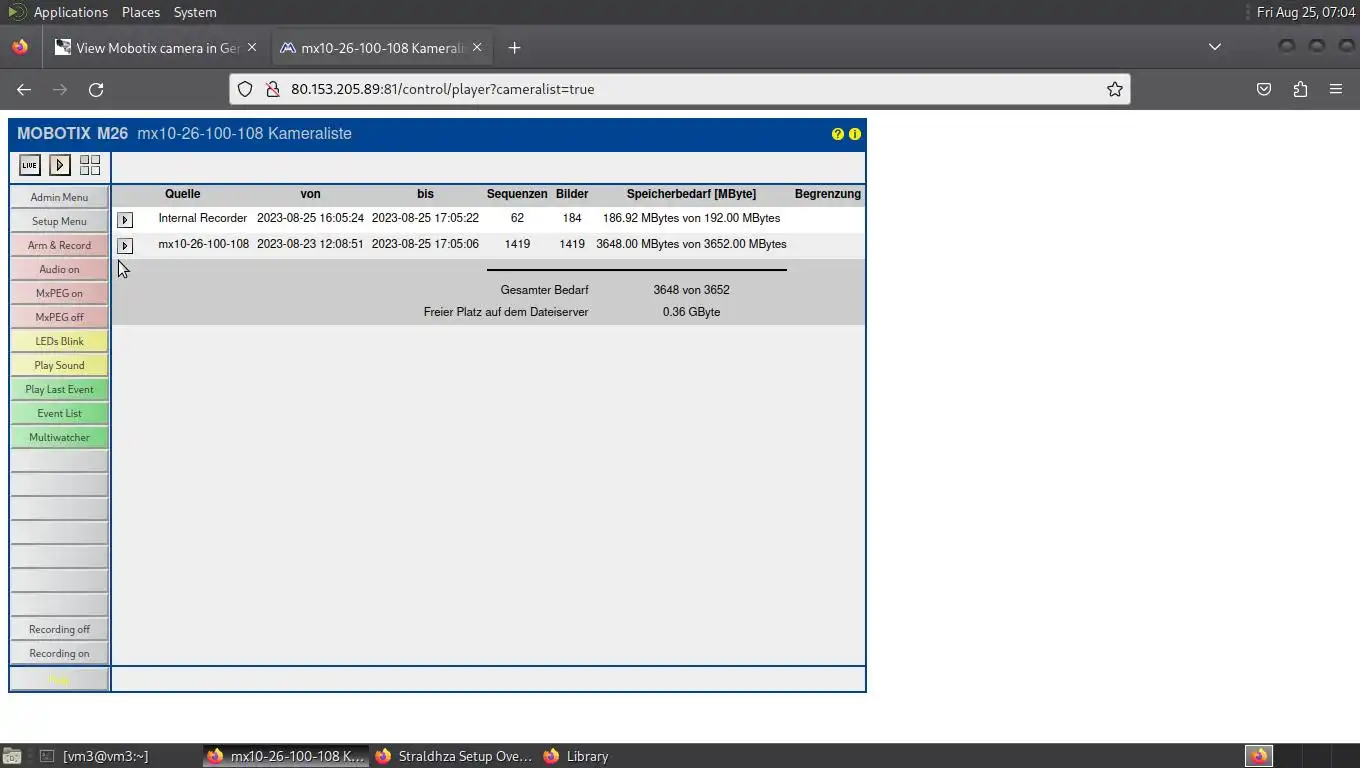Go back in Firefox
Image resolution: width=1360 pixels, height=768 pixels.
coord(24,89)
